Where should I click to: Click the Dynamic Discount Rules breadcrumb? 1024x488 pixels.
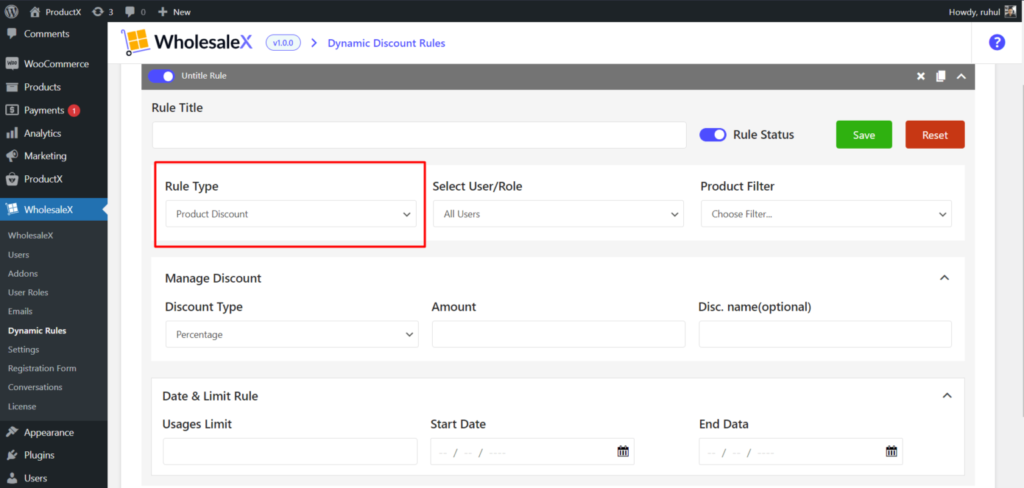tap(387, 43)
